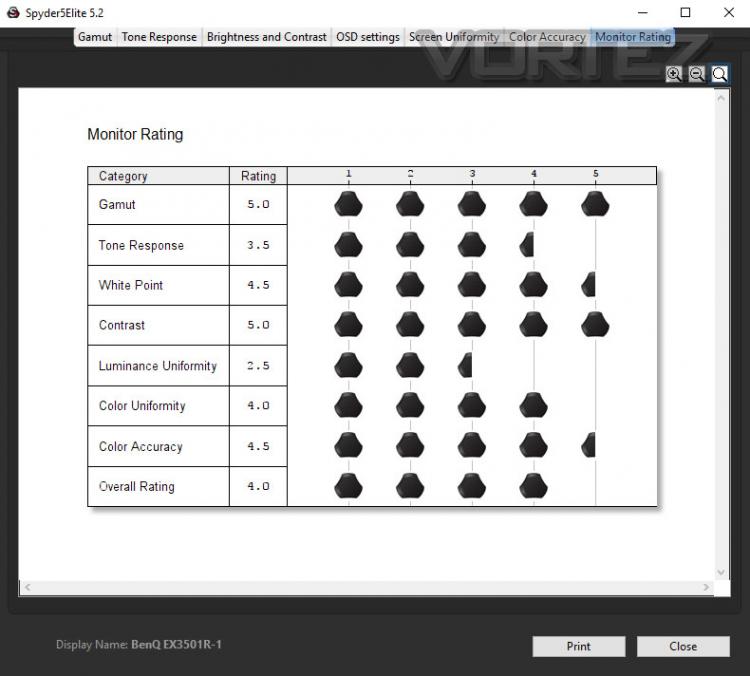Open the Tone Response tab
The height and width of the screenshot is (676, 750).
point(159,37)
